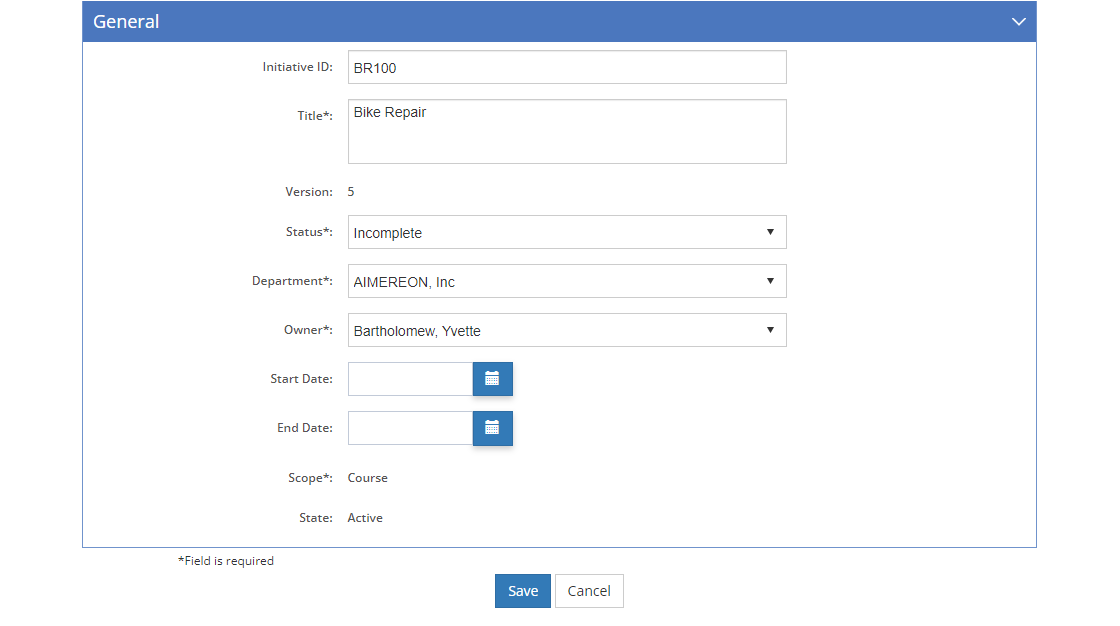
Task: Click the Status label
Action: pyautogui.click(x=309, y=232)
